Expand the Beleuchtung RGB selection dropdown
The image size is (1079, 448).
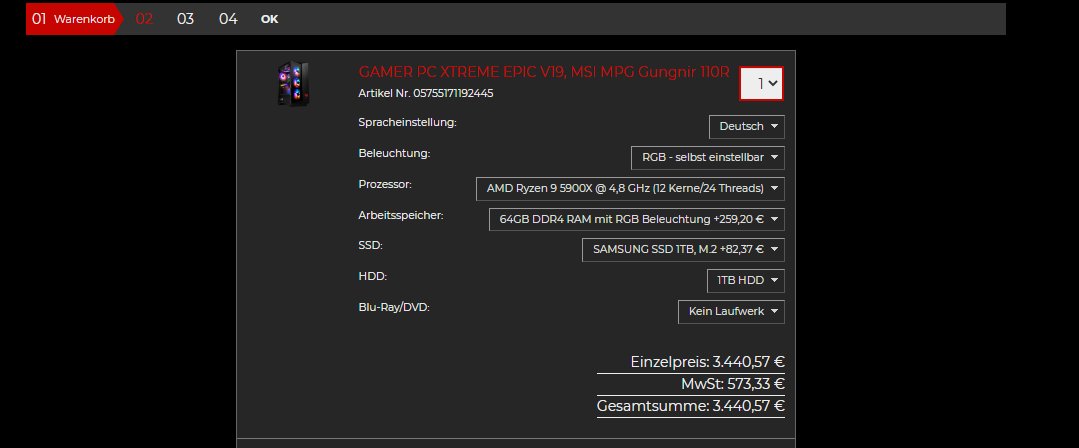(708, 158)
